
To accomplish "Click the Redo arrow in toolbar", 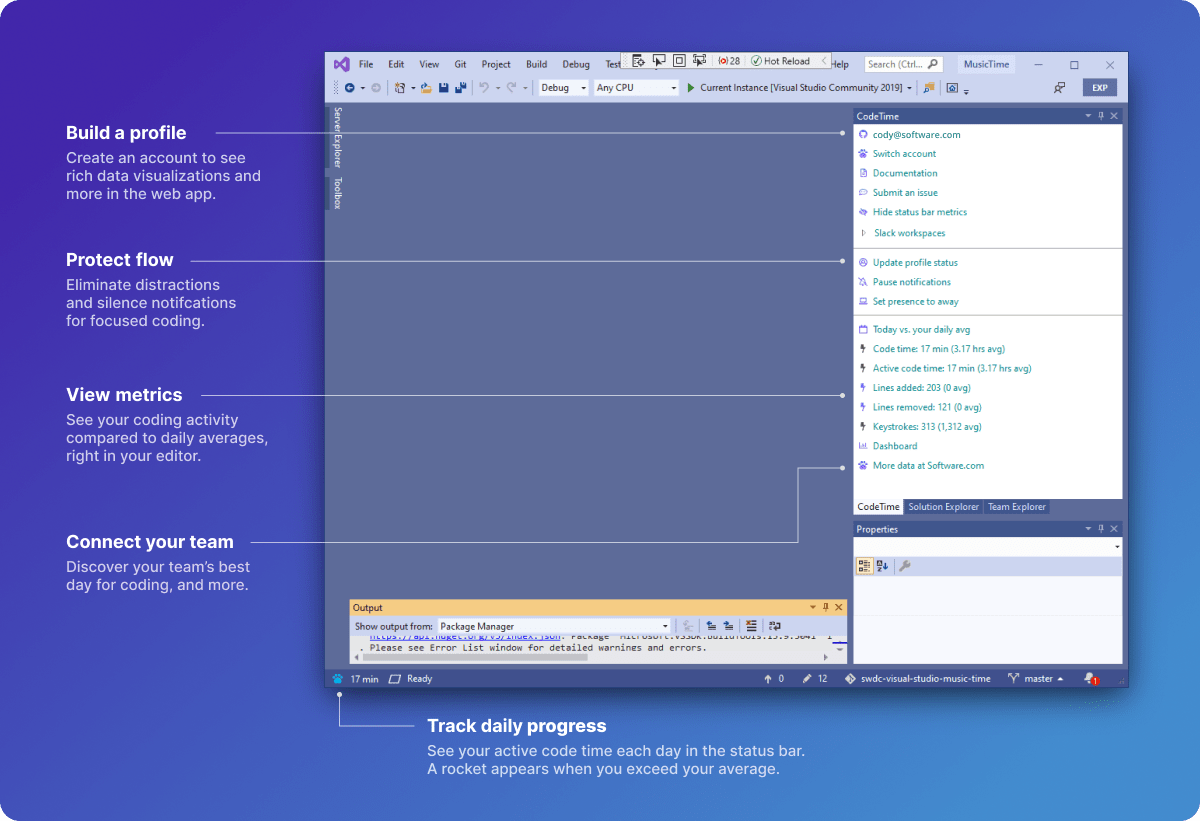I will (511, 88).
